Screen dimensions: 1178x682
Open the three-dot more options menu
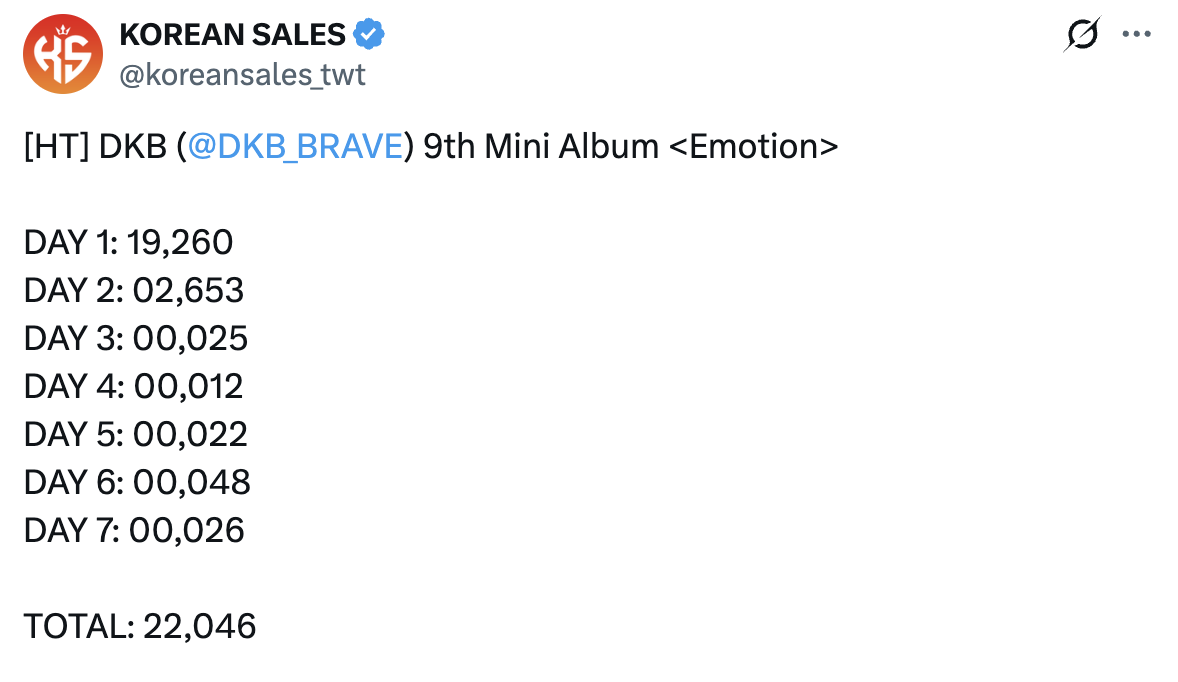(1137, 35)
